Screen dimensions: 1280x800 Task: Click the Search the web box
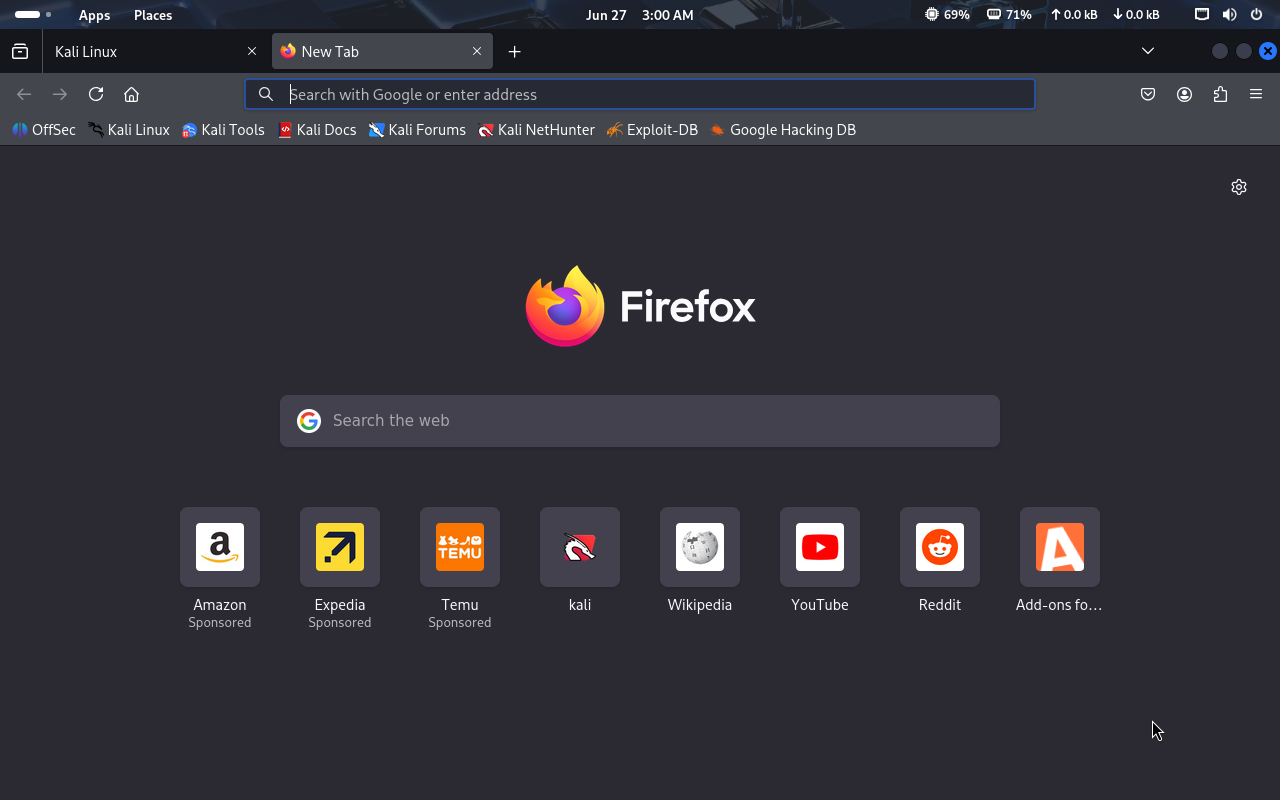coord(640,421)
